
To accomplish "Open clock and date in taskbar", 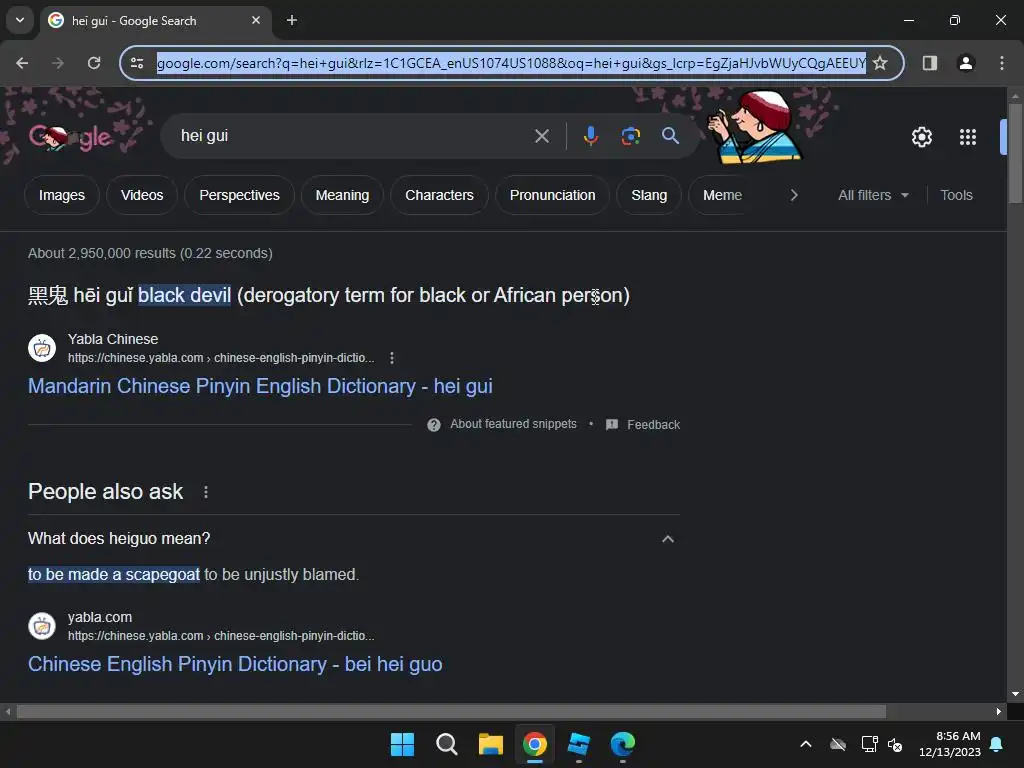I will click(x=950, y=744).
